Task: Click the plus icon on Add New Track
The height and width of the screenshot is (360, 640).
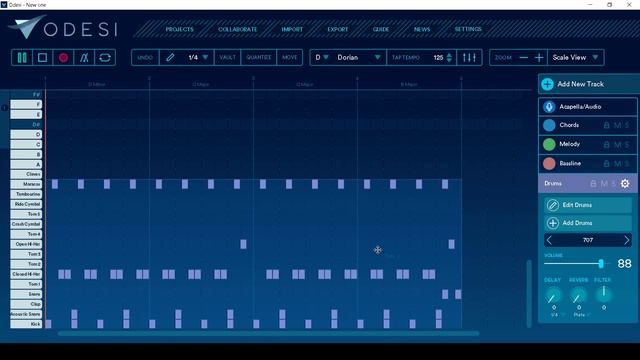Action: point(547,84)
